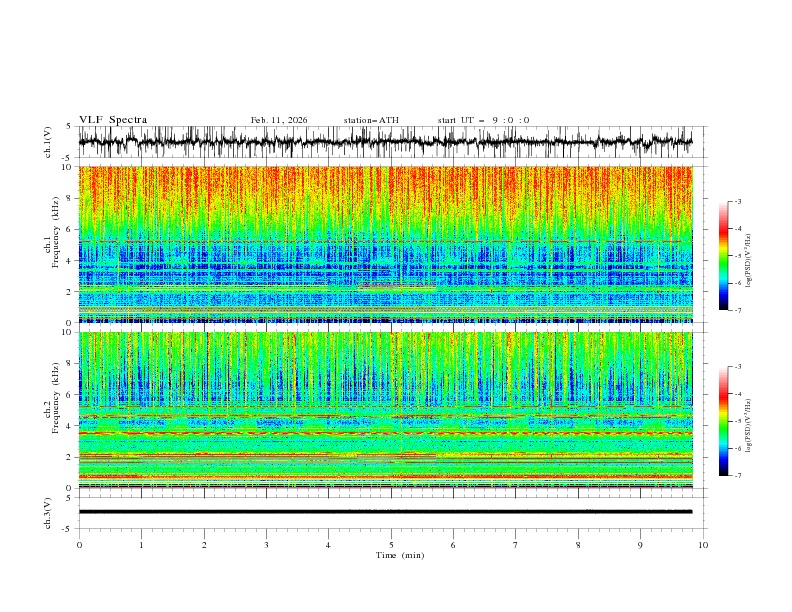Click tick label "10" on the Time axis
This screenshot has height=612, width=792.
pos(703,545)
